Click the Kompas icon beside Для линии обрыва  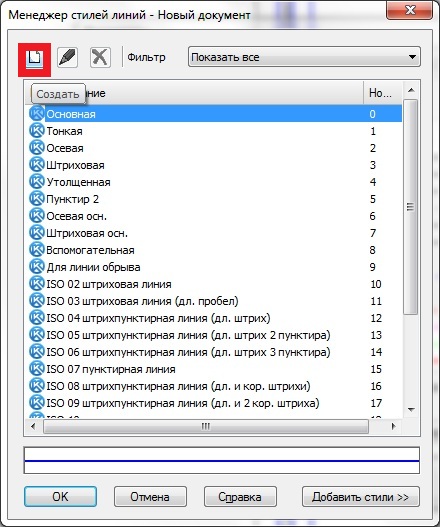tap(37, 267)
